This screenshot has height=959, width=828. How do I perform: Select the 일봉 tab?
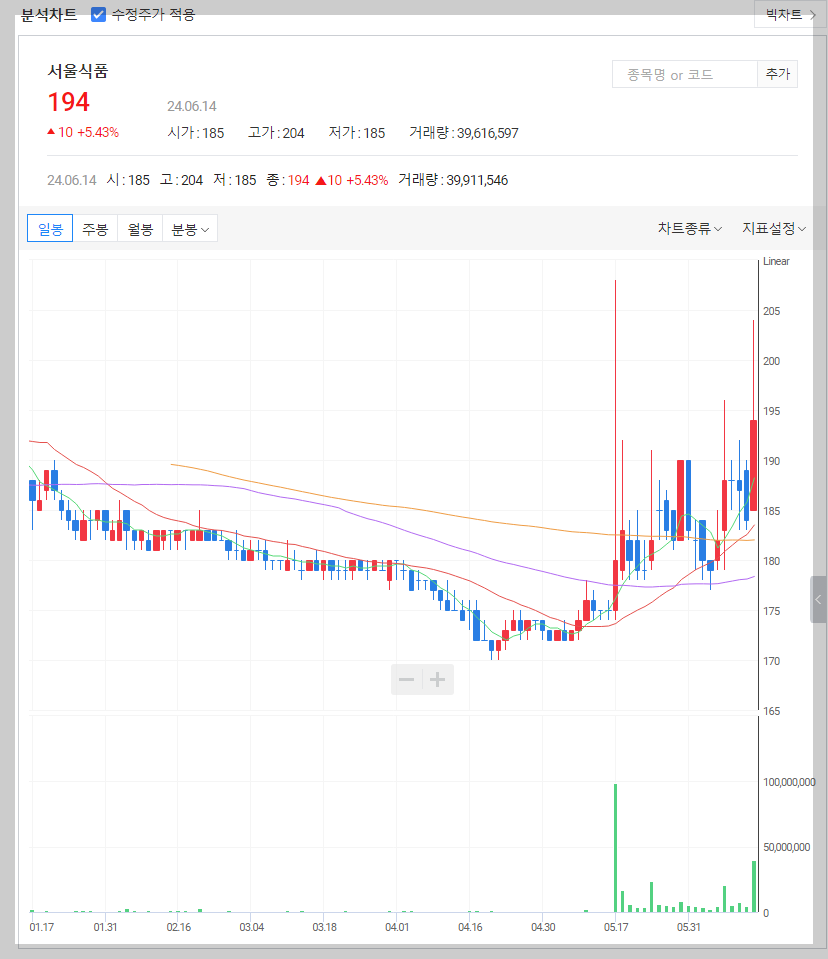click(x=50, y=229)
